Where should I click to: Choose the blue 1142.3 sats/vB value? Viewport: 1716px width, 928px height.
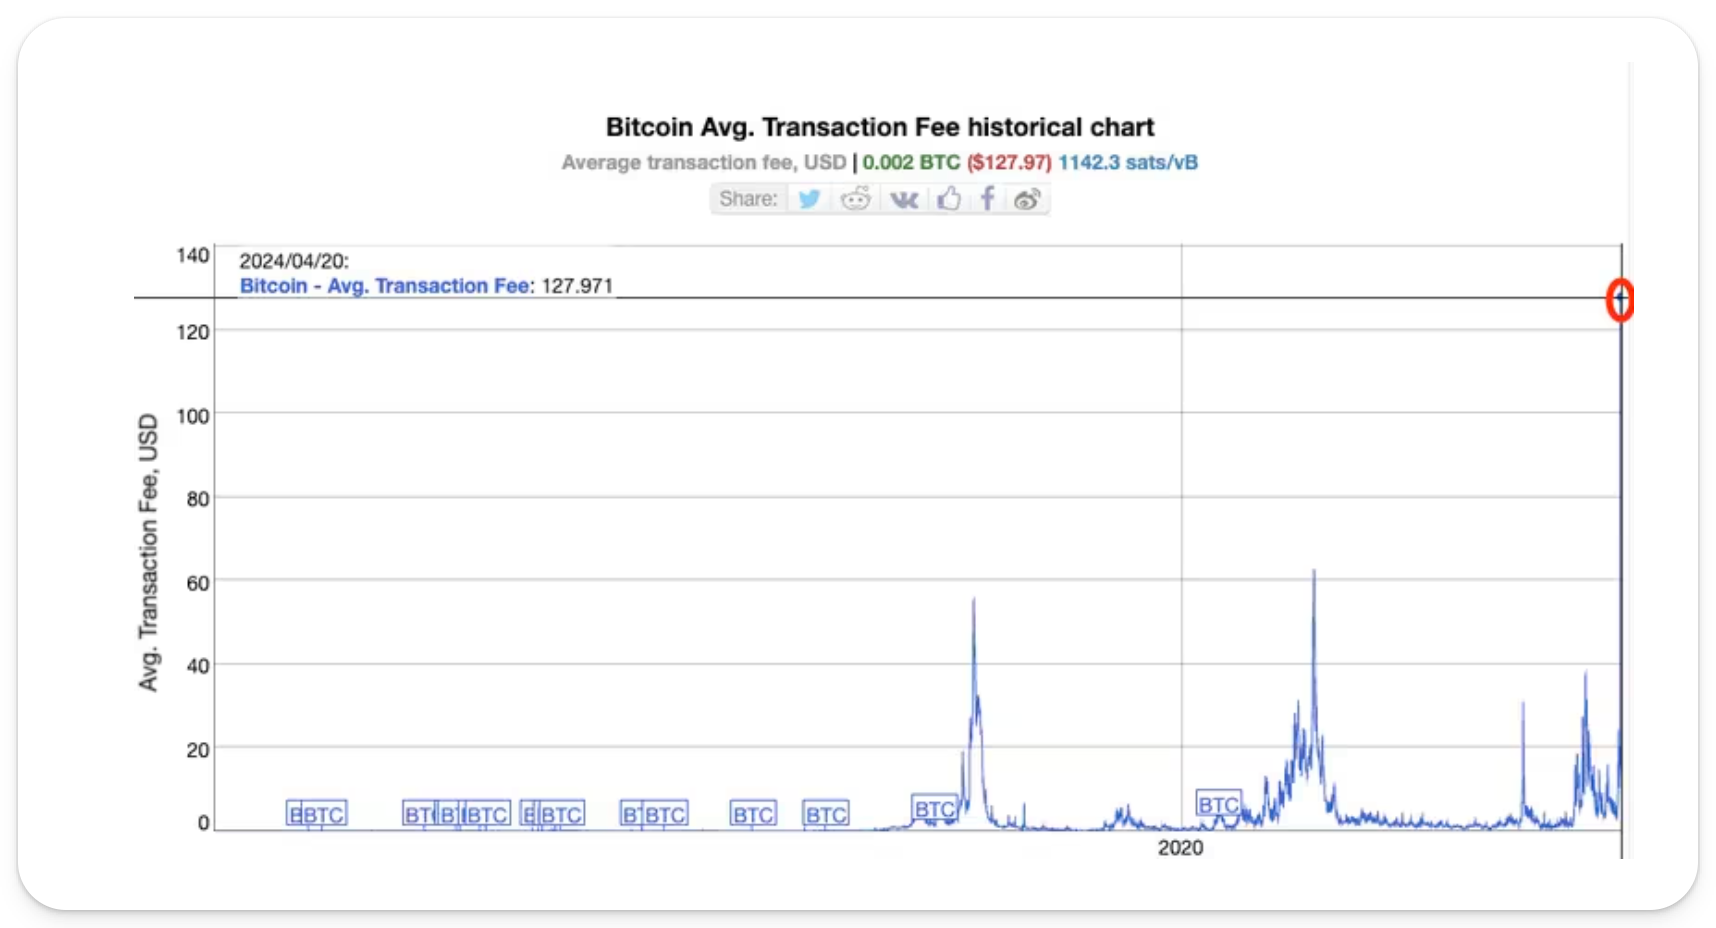(1127, 163)
